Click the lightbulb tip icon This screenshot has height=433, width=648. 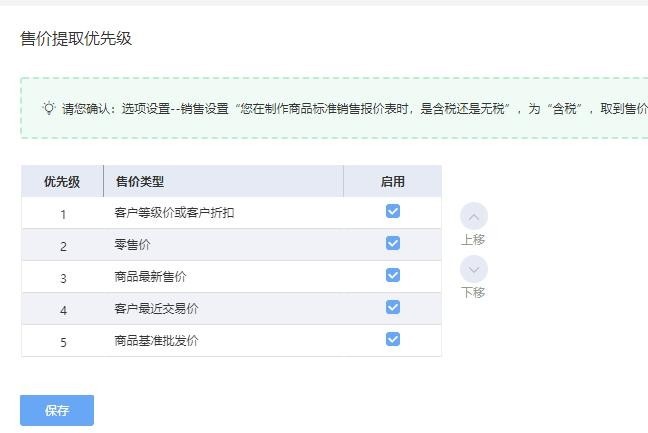tap(49, 108)
